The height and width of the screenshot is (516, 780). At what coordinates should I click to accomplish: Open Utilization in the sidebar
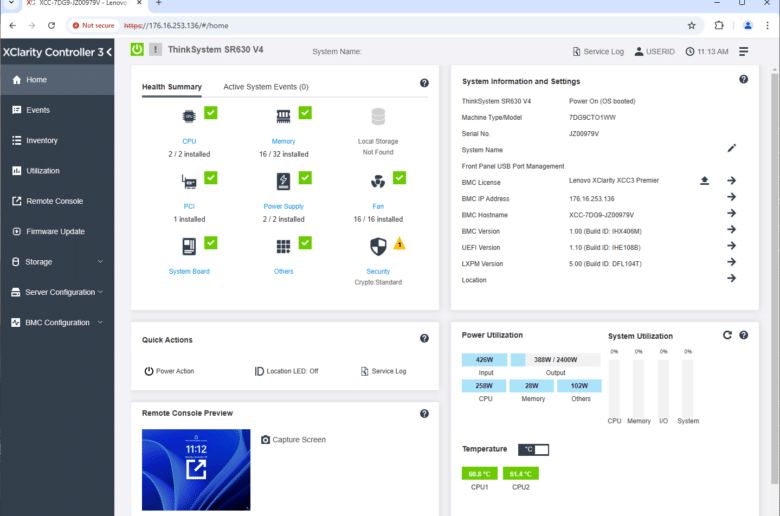[57, 171]
